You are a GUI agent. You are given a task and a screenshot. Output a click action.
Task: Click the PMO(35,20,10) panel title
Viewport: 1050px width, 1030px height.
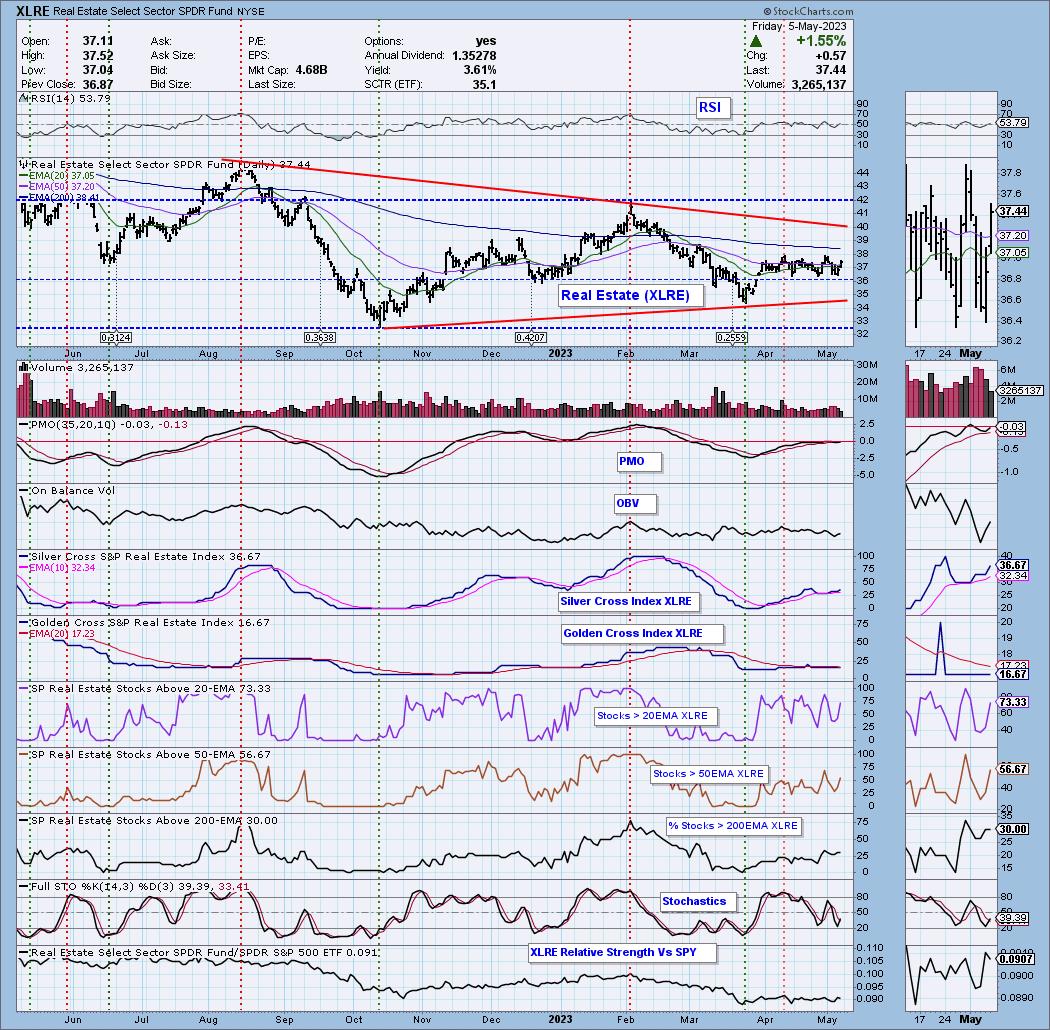click(x=104, y=425)
